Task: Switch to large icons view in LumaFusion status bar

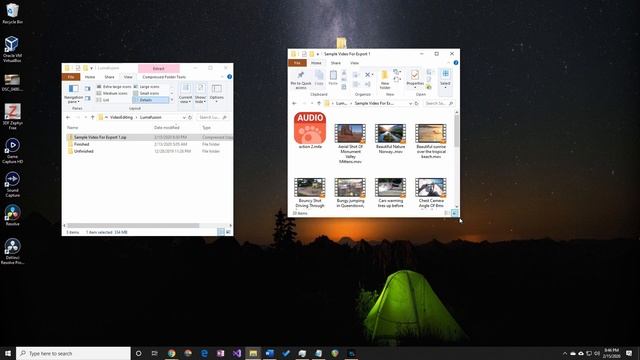Action: (x=228, y=232)
